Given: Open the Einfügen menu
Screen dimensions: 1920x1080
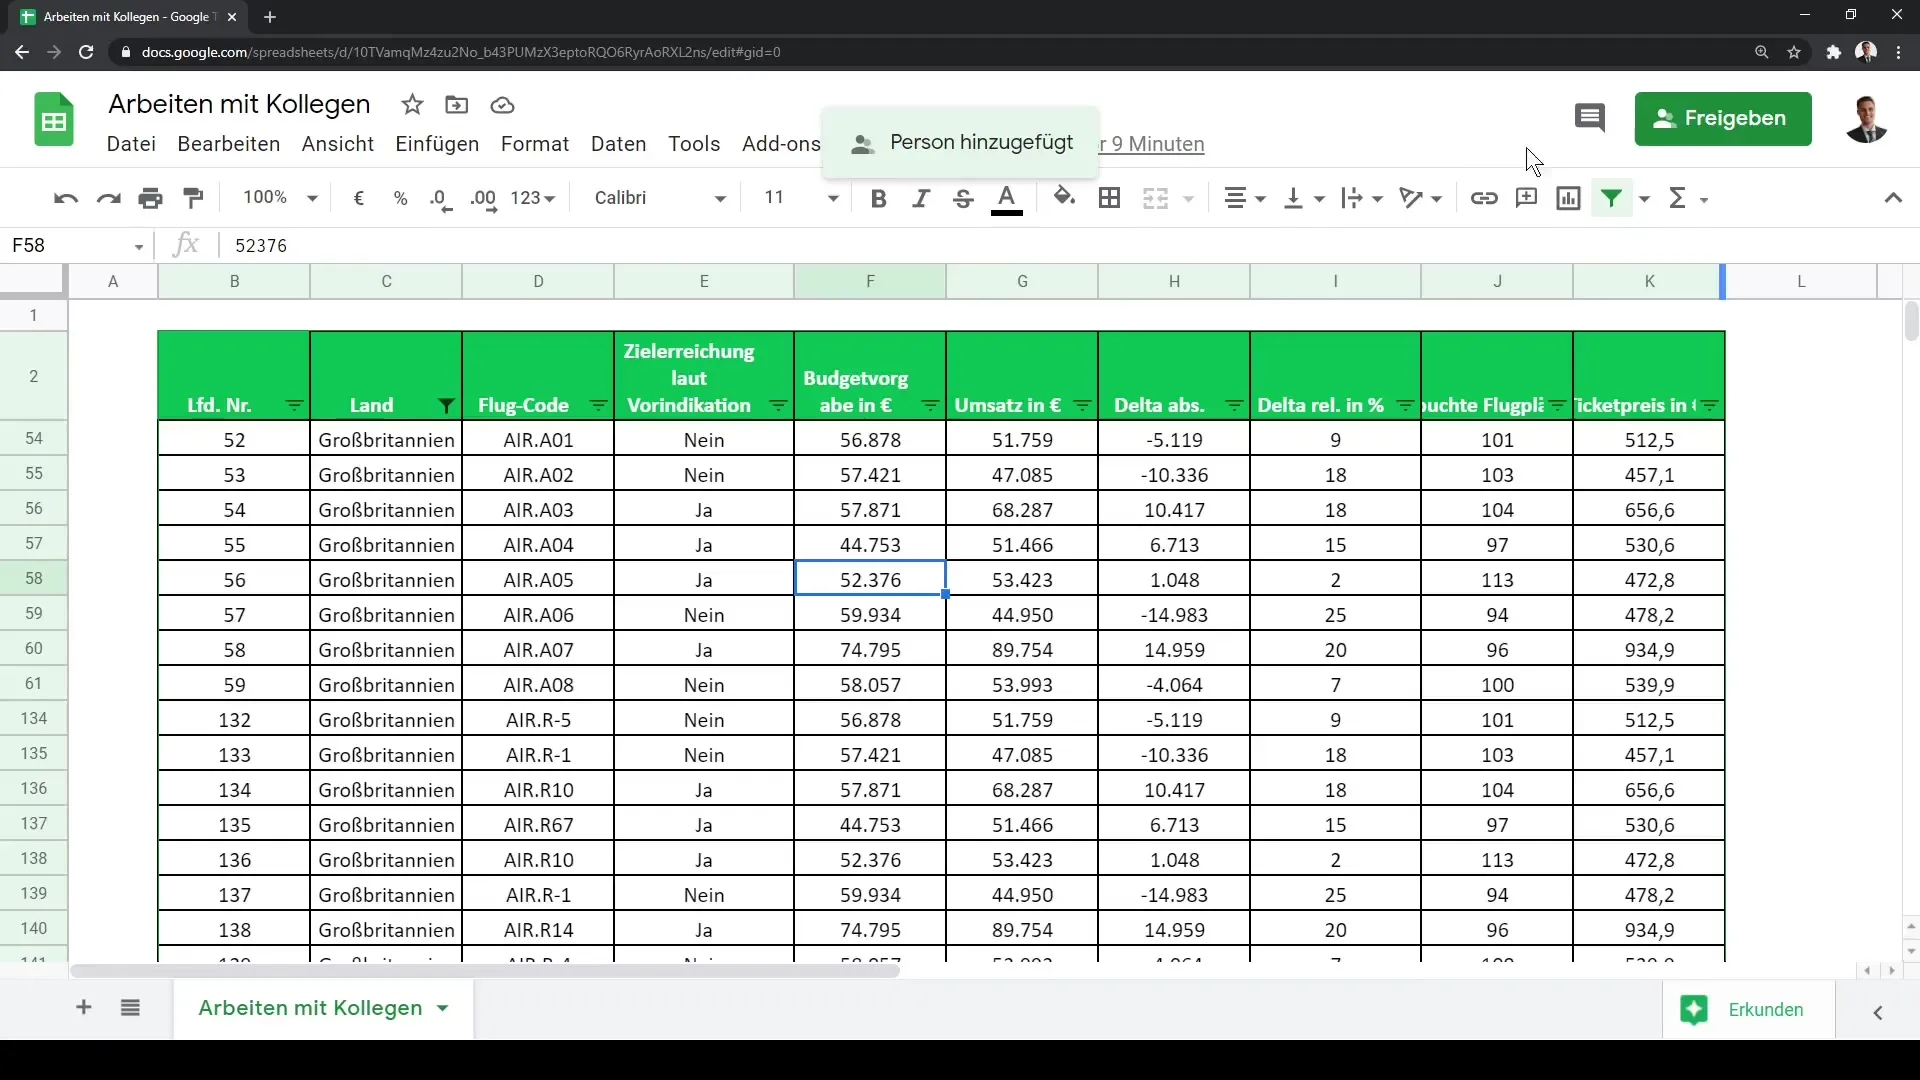Looking at the screenshot, I should pos(437,144).
